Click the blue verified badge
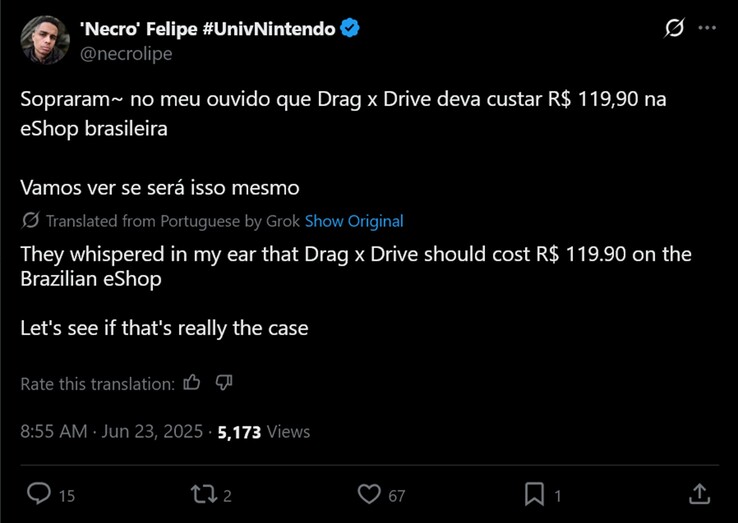This screenshot has width=738, height=523. tap(350, 29)
